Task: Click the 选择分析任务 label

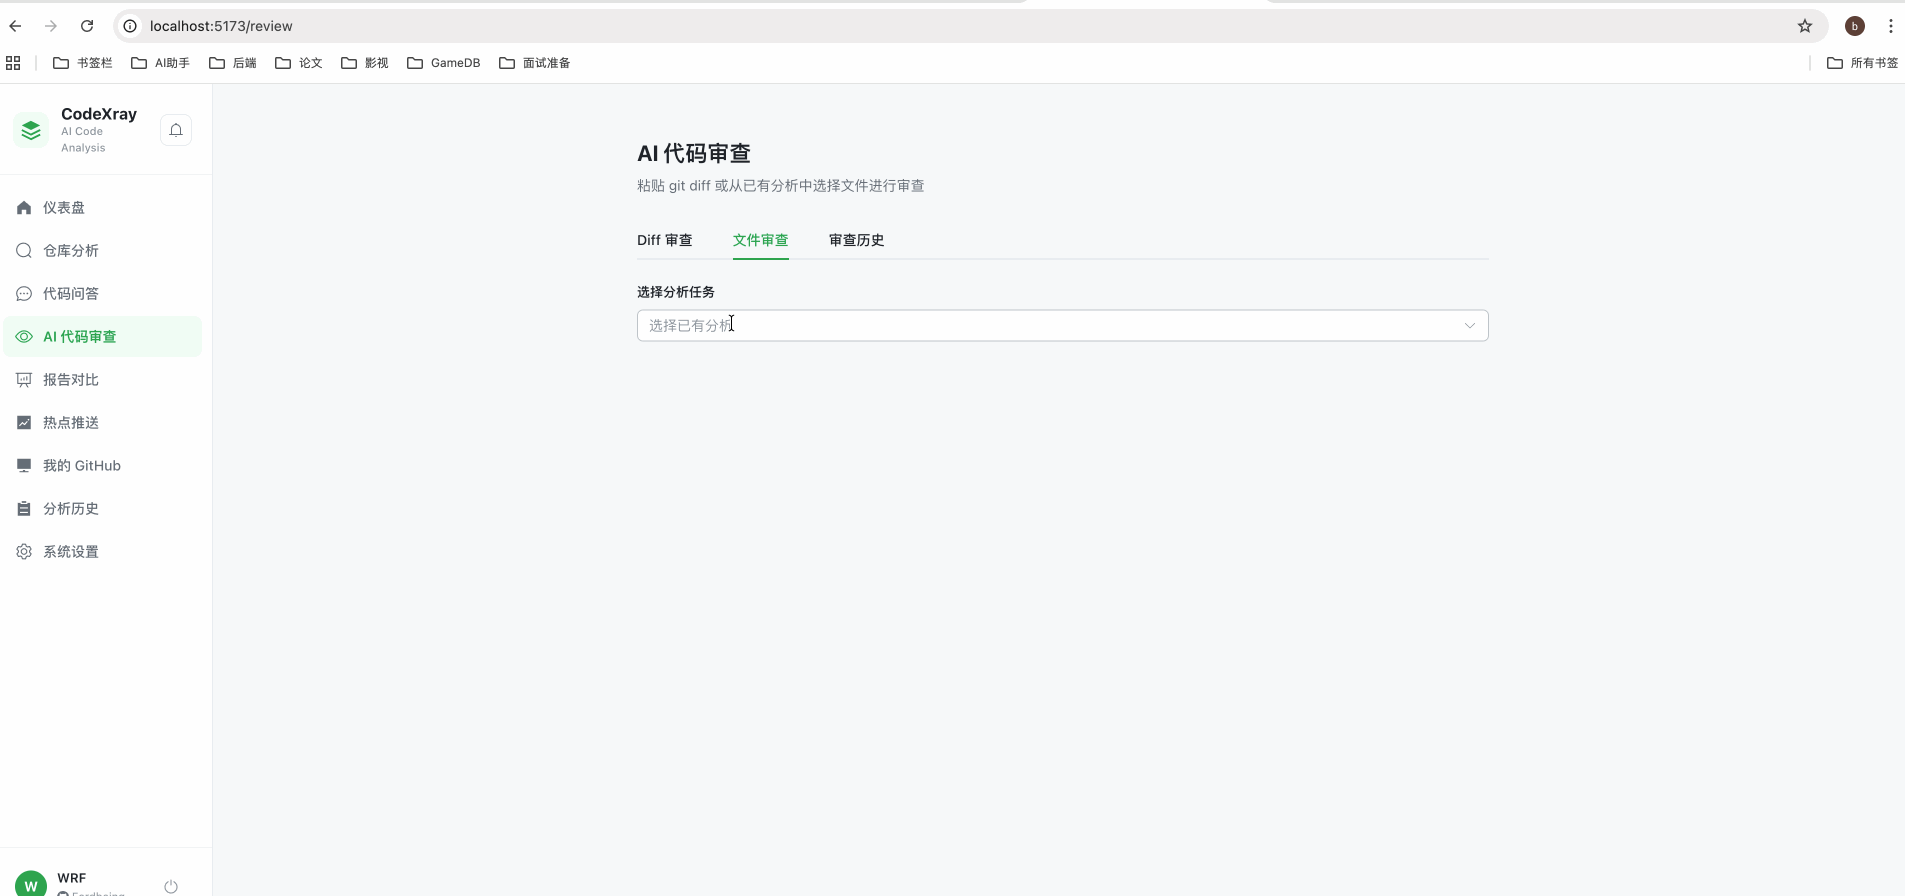Action: 676,292
